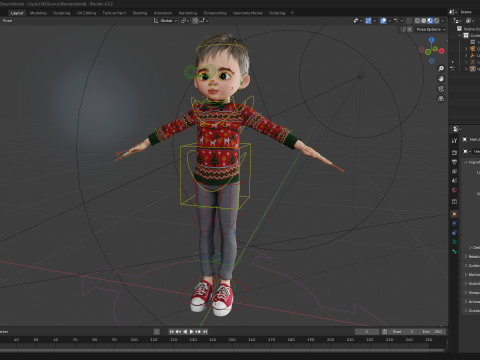480x360 pixels.
Task: Toggle the preview range clock icon
Action: (384, 332)
